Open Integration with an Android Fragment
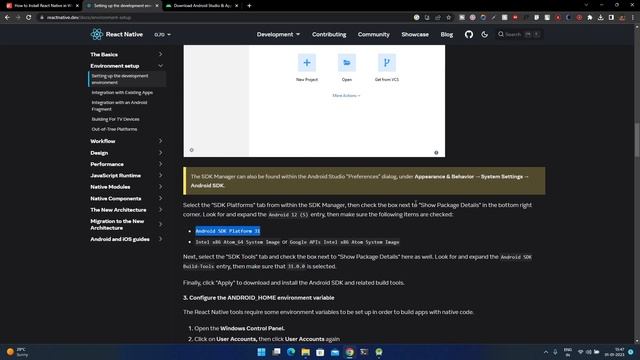The height and width of the screenshot is (360, 640). click(119, 106)
